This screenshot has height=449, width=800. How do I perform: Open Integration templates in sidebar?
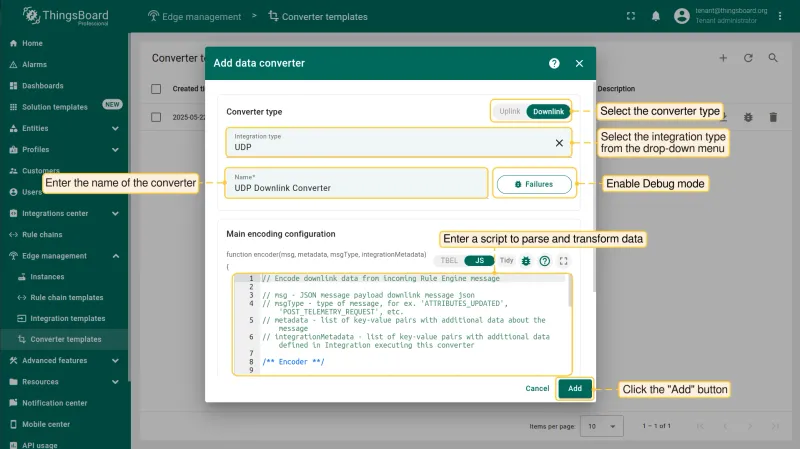[67, 318]
